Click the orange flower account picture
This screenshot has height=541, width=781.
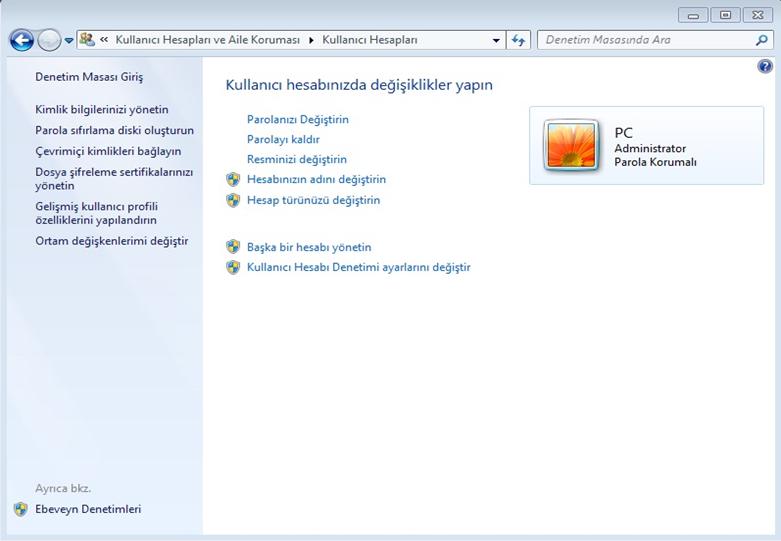coord(571,145)
